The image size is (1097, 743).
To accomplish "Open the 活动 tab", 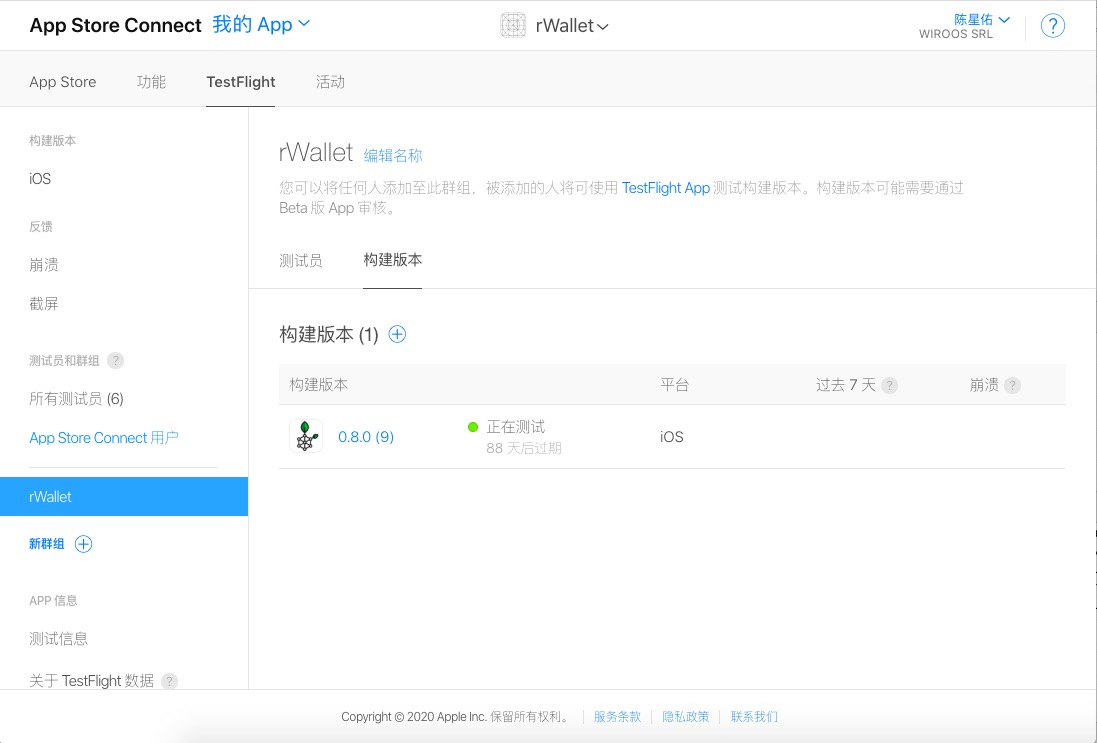I will pos(330,82).
